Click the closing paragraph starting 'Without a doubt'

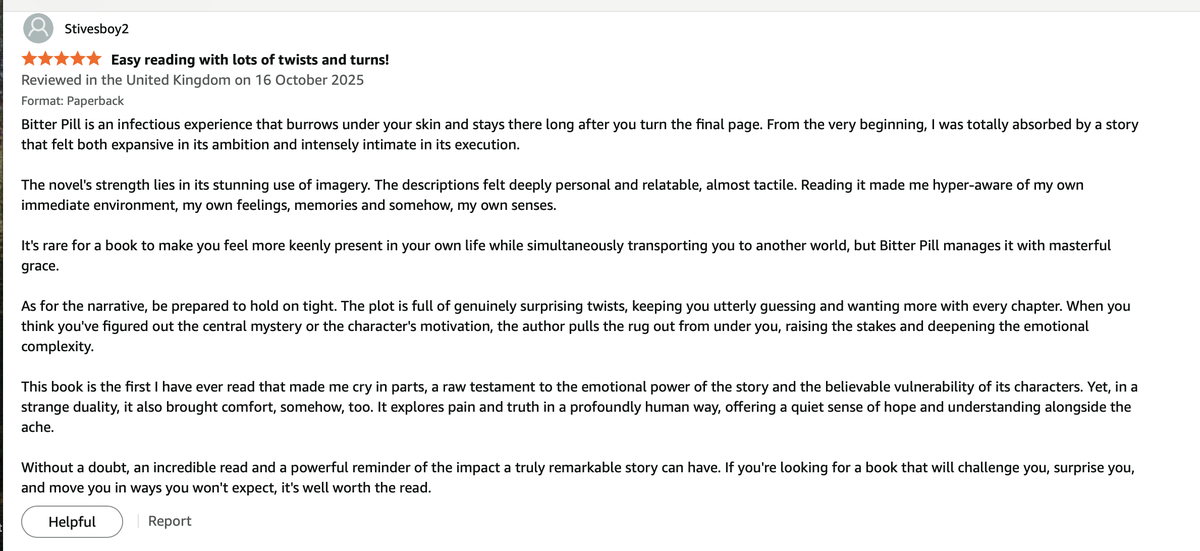click(x=578, y=478)
